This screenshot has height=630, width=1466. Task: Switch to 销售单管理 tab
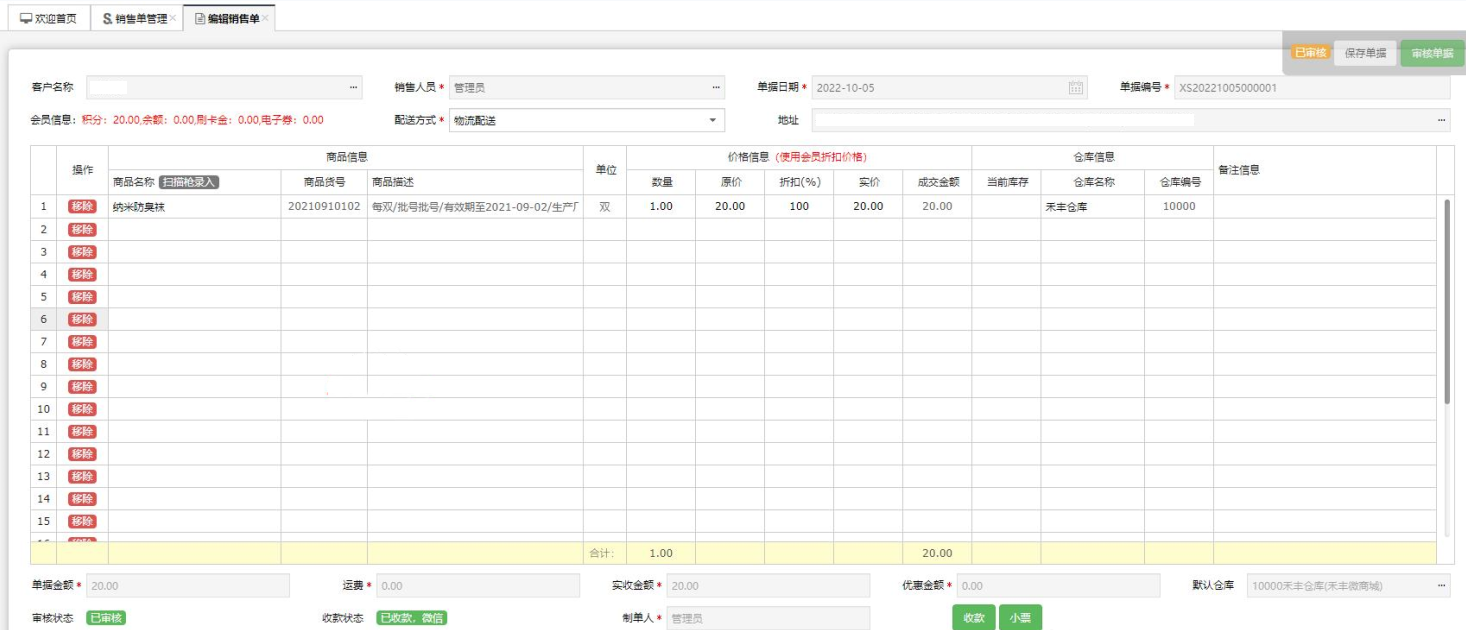click(135, 18)
